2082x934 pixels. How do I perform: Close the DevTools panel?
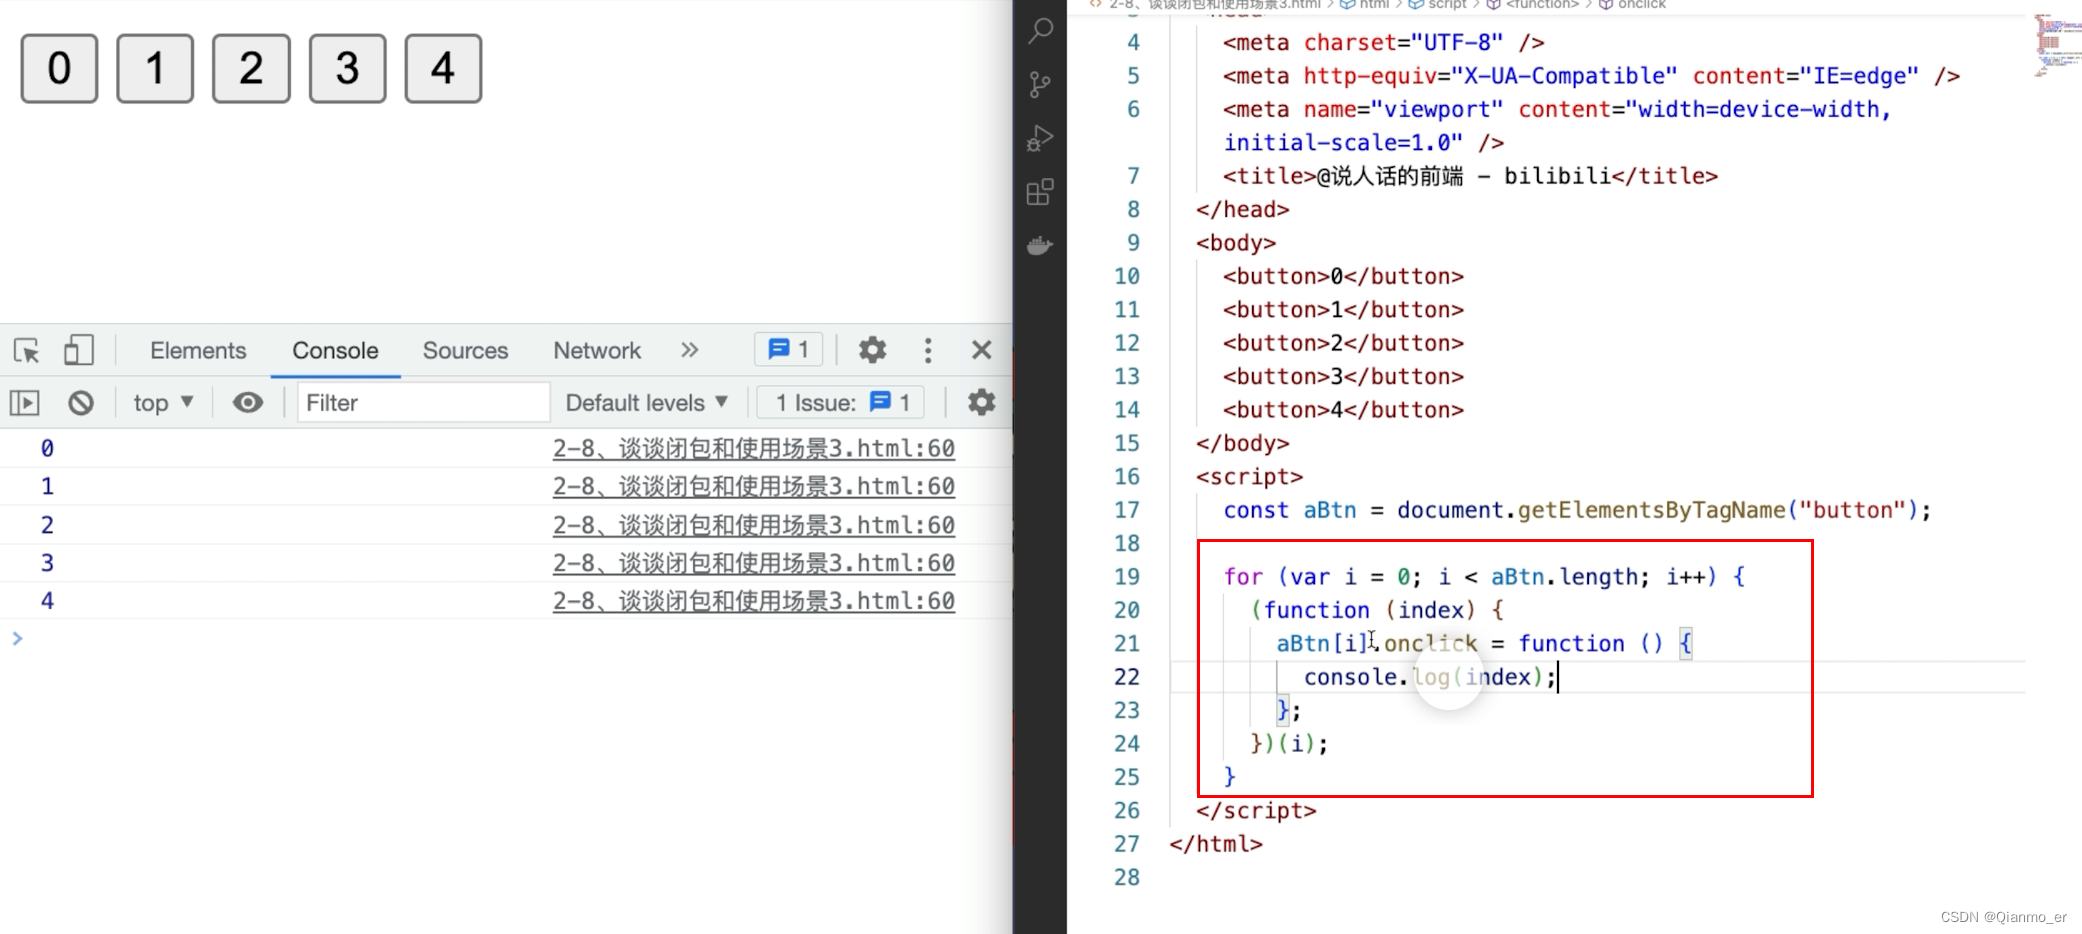click(x=981, y=350)
